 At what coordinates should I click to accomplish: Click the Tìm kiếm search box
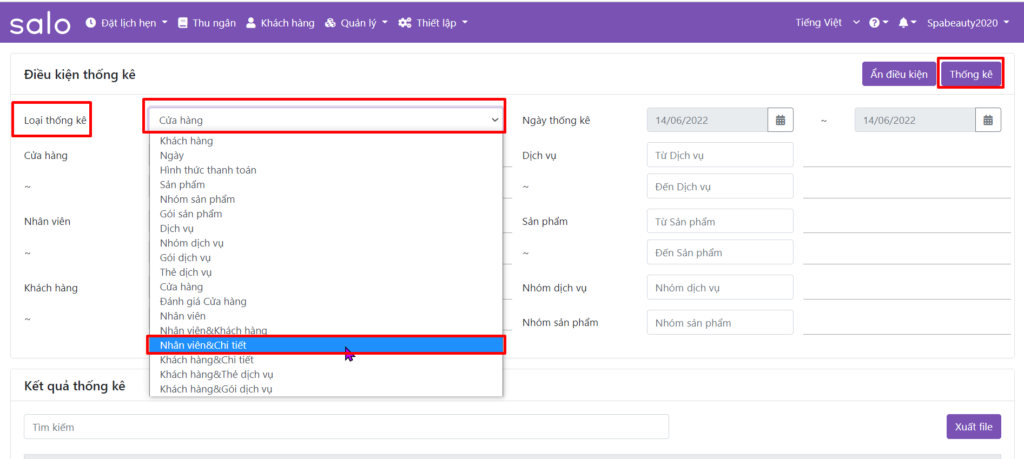(x=346, y=427)
